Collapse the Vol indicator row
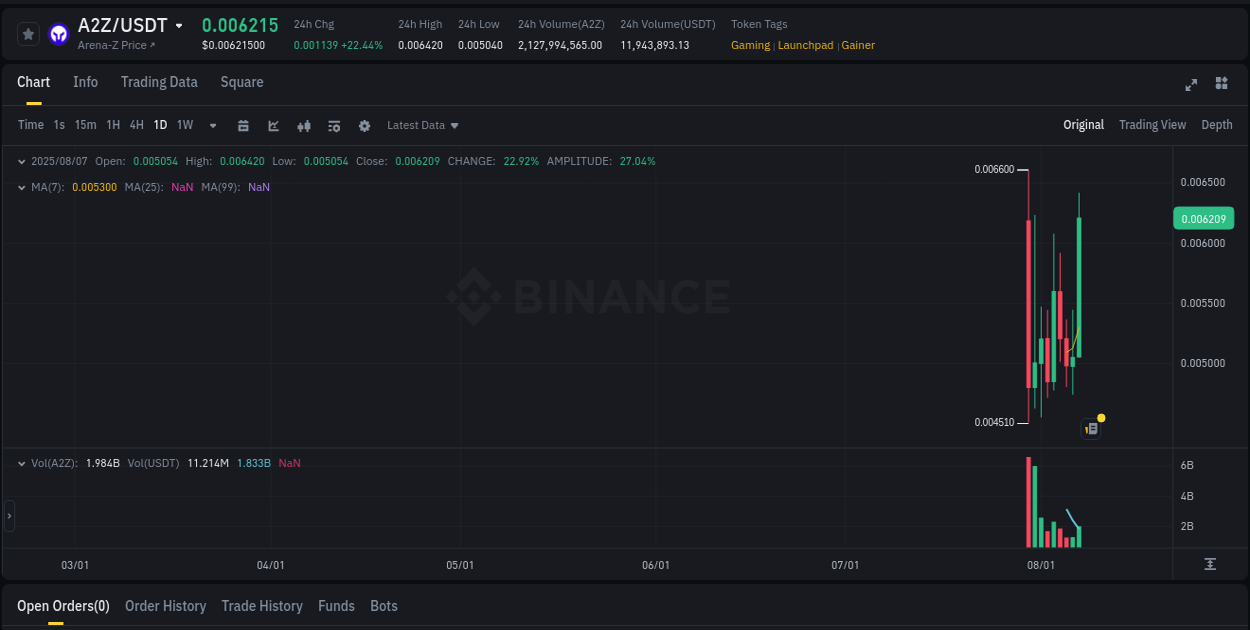 pyautogui.click(x=21, y=463)
